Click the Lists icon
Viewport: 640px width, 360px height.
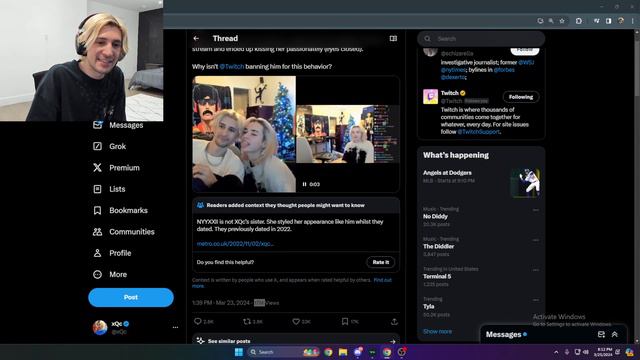97,189
